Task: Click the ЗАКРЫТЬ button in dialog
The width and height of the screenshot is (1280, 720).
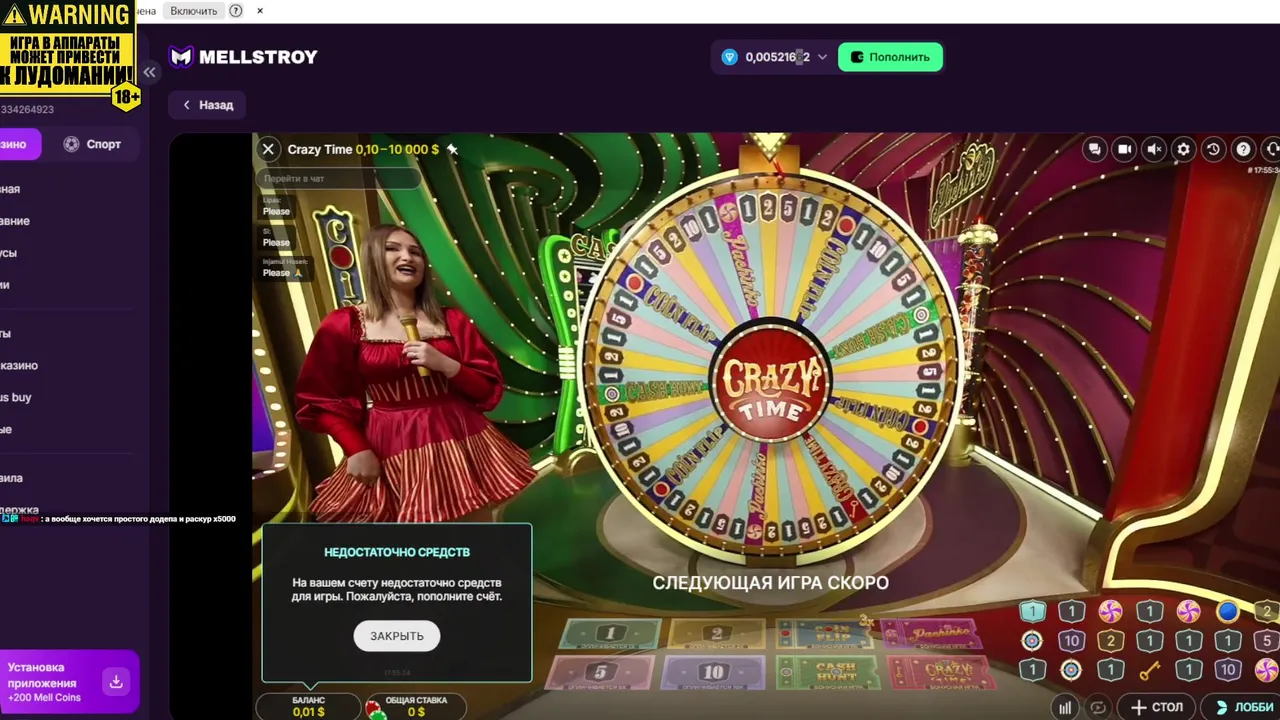Action: tap(397, 636)
